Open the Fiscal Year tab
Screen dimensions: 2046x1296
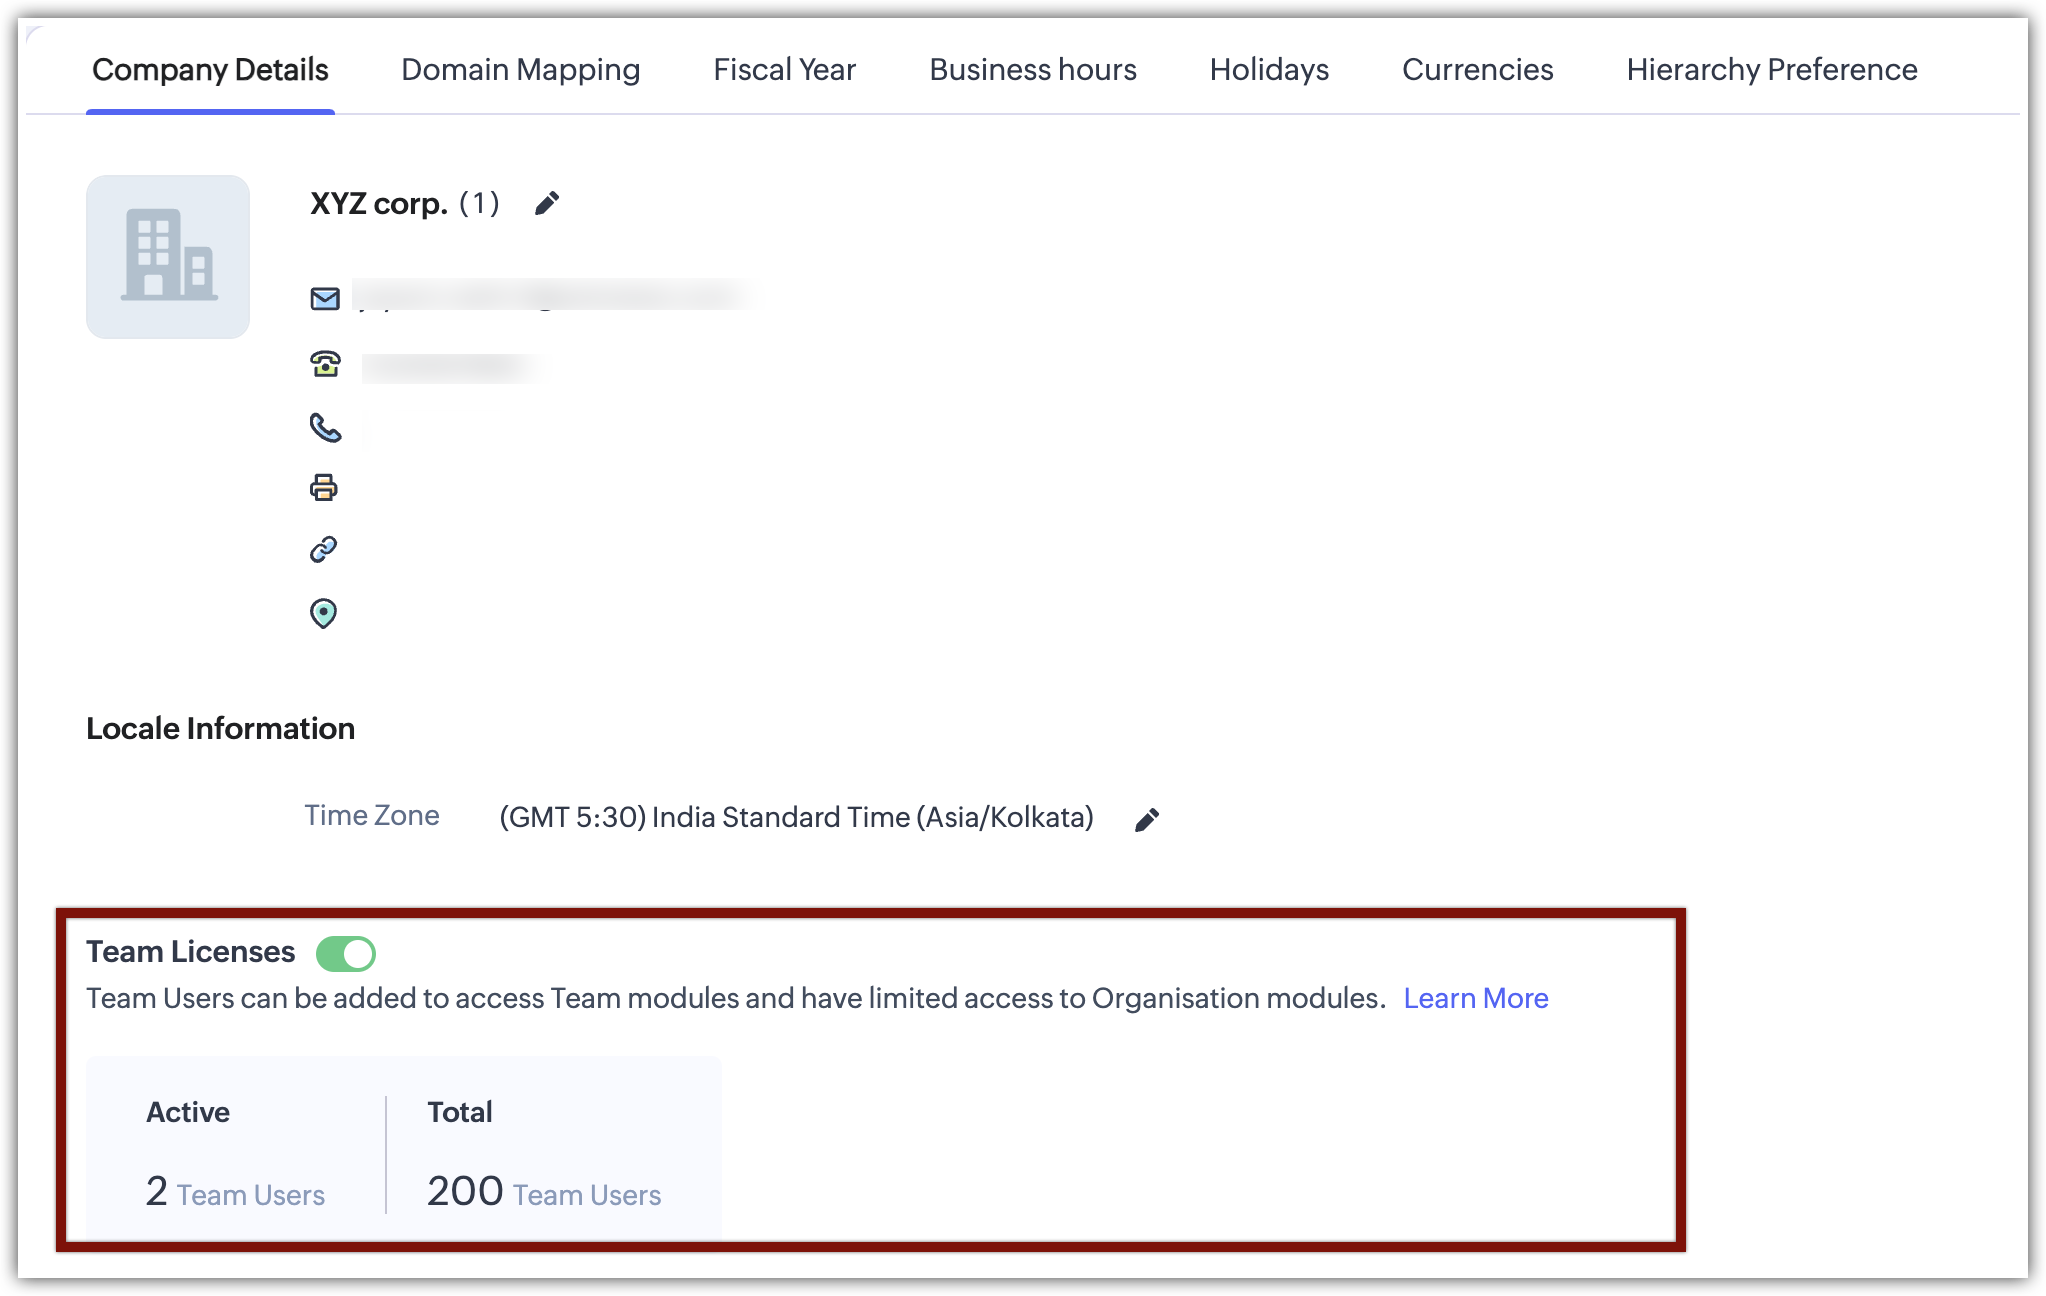(x=784, y=70)
